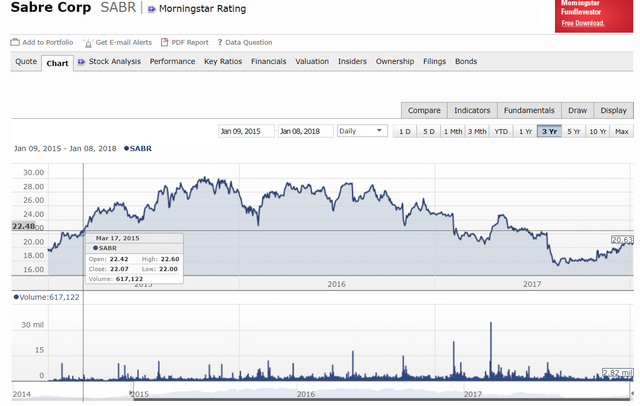
Task: Select the YTD time range
Action: pyautogui.click(x=501, y=131)
